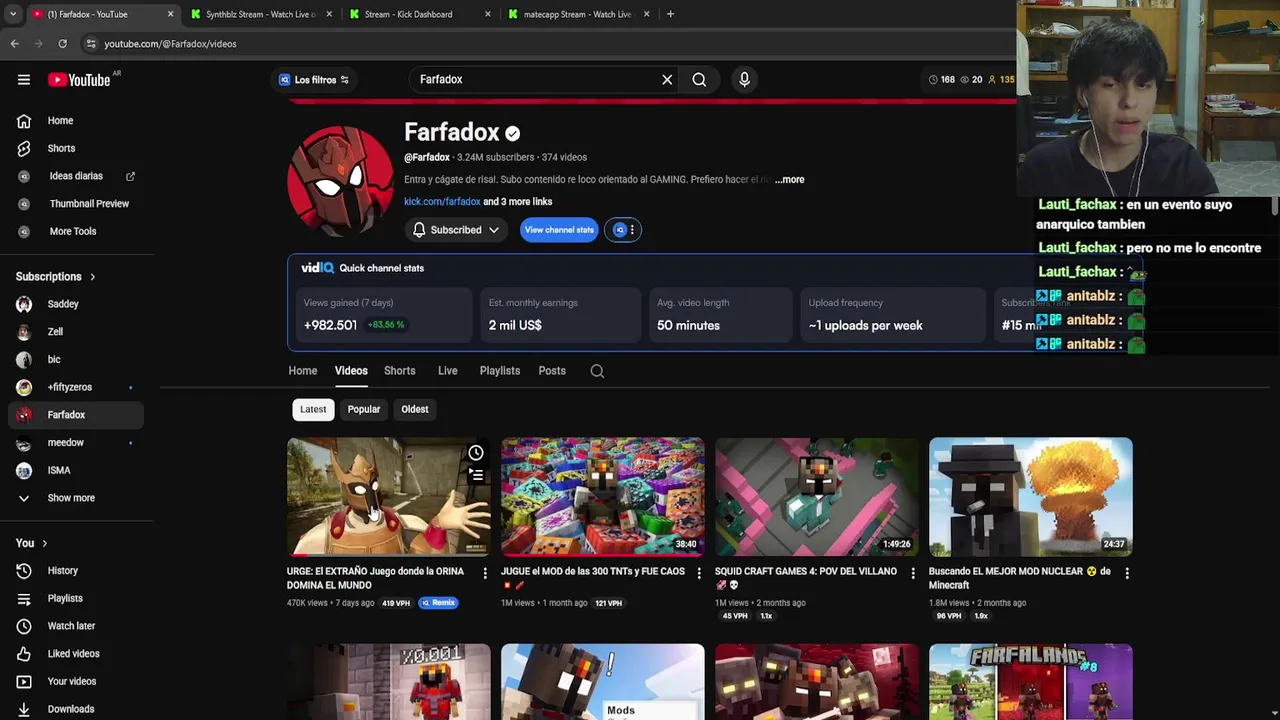
Task: Open options menu for MOD NUCLEAR video
Action: click(x=1127, y=573)
